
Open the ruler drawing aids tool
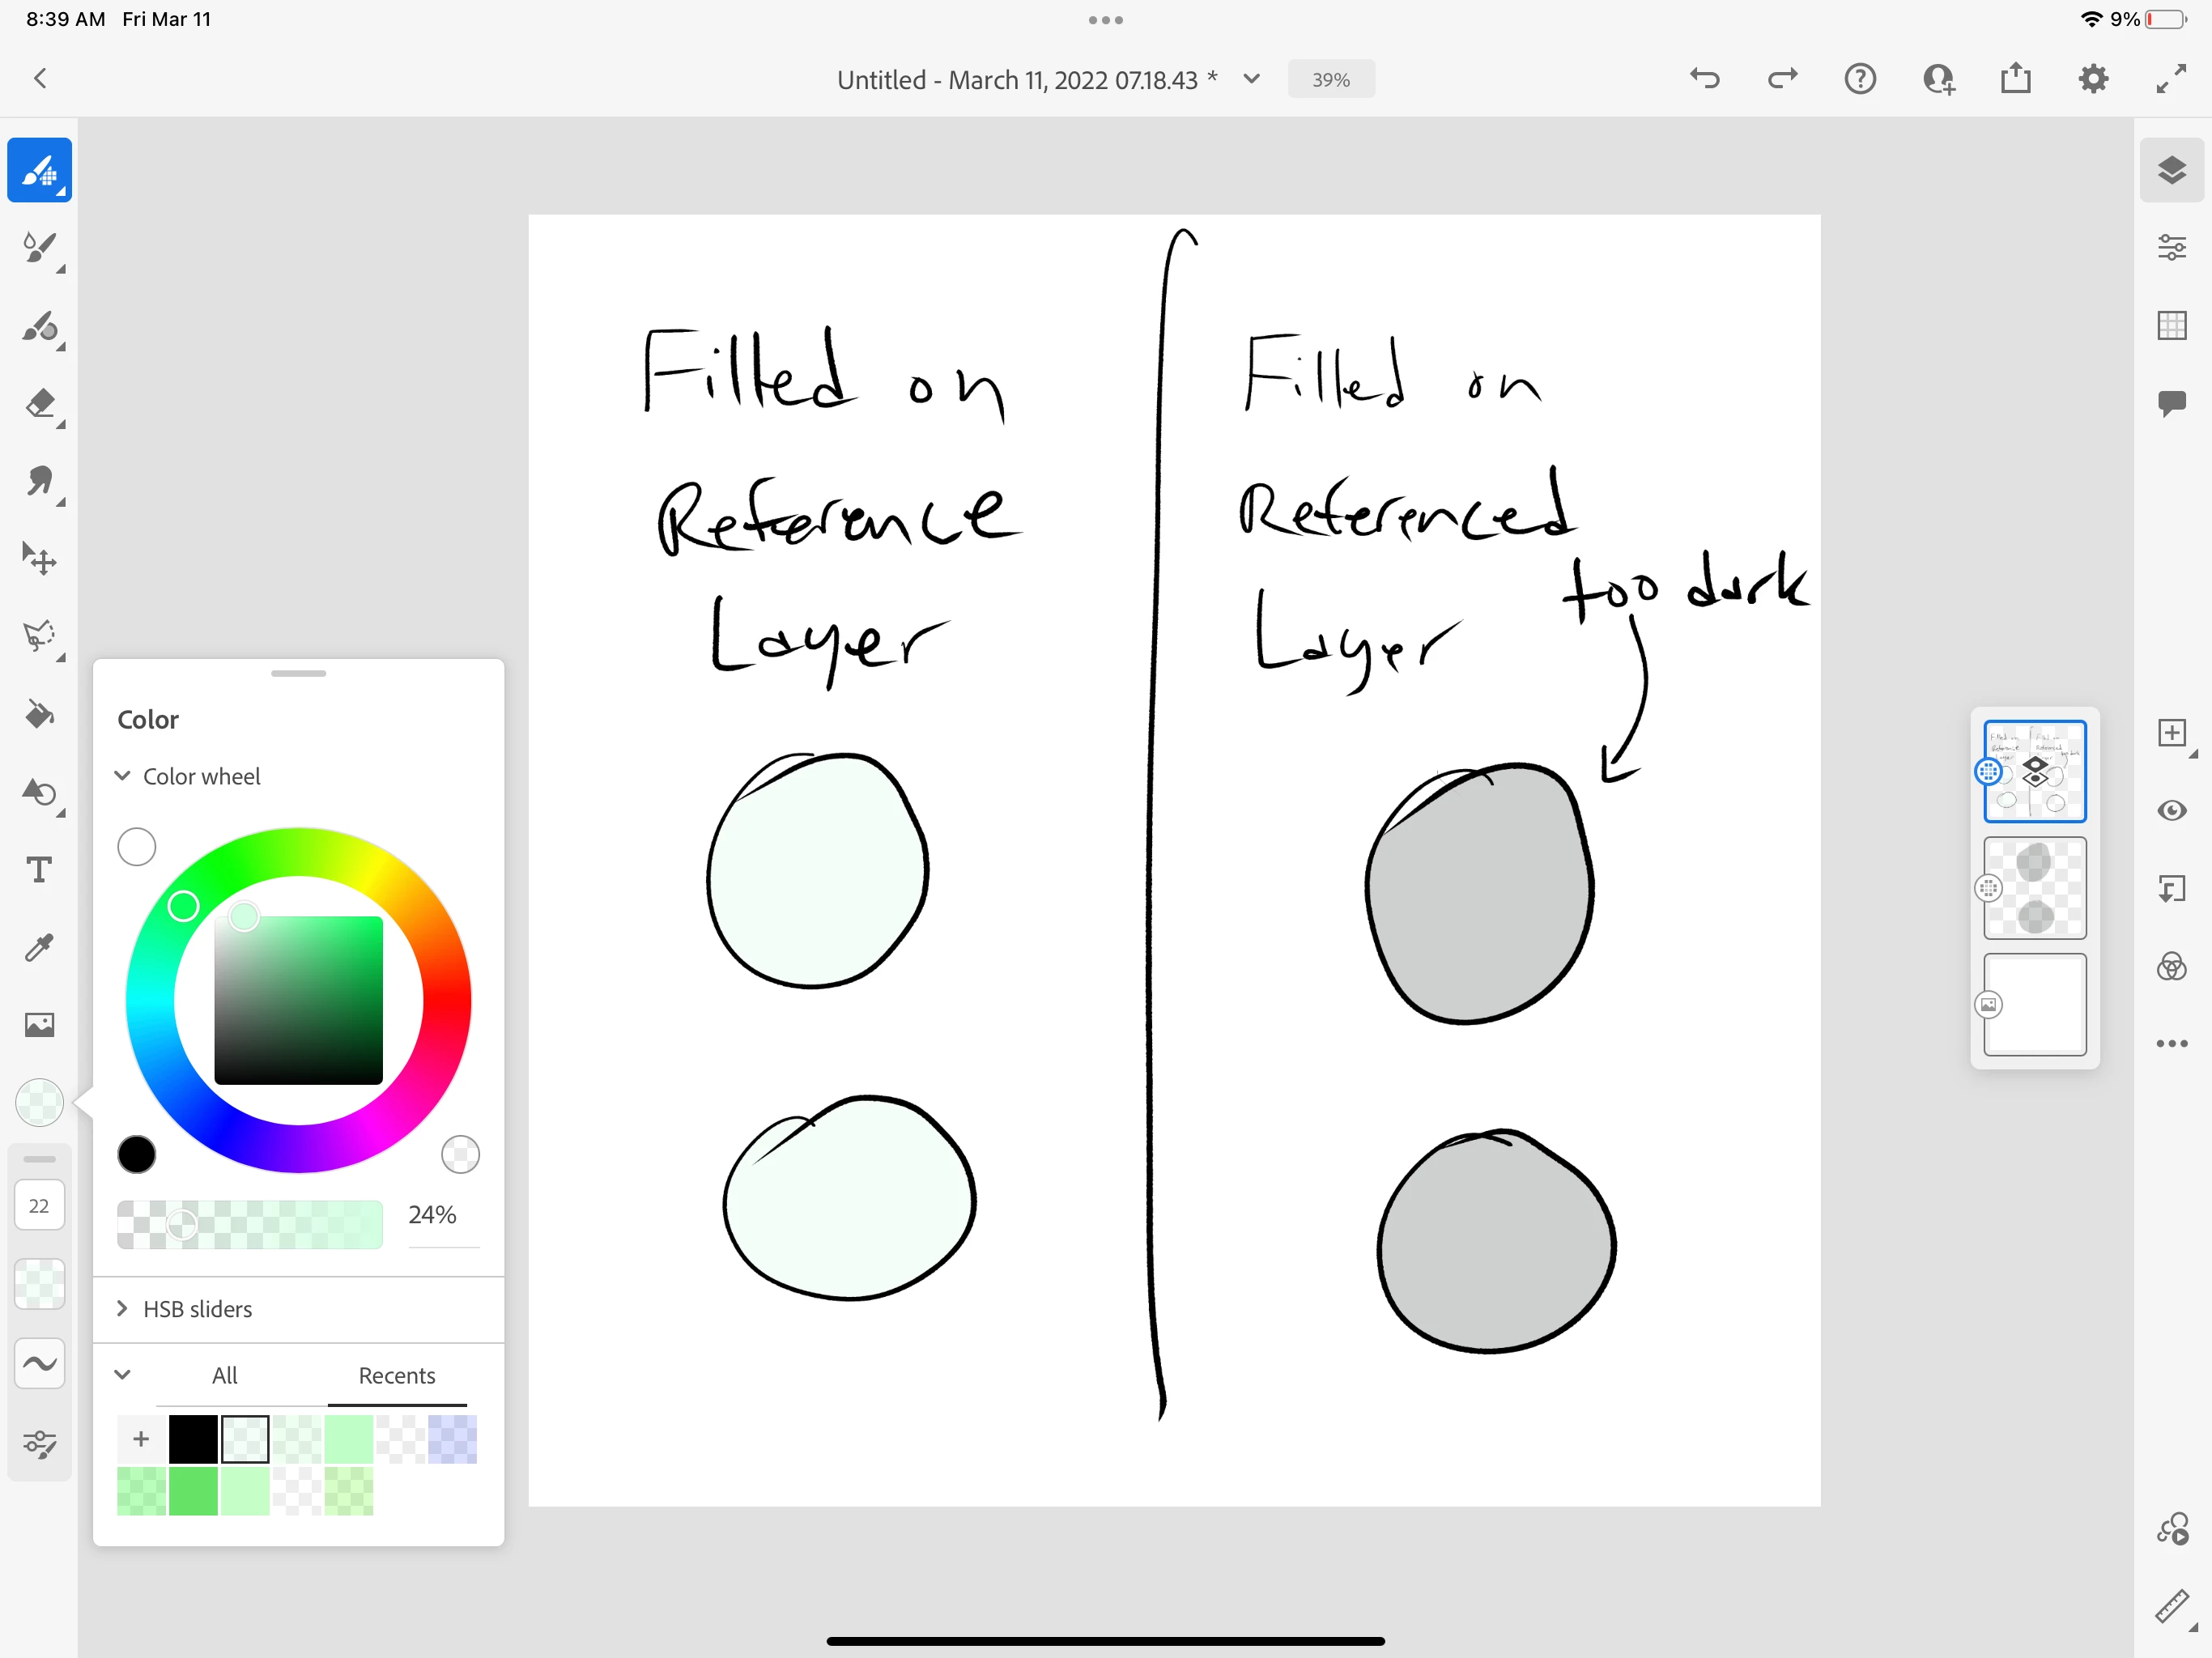click(x=2171, y=1606)
